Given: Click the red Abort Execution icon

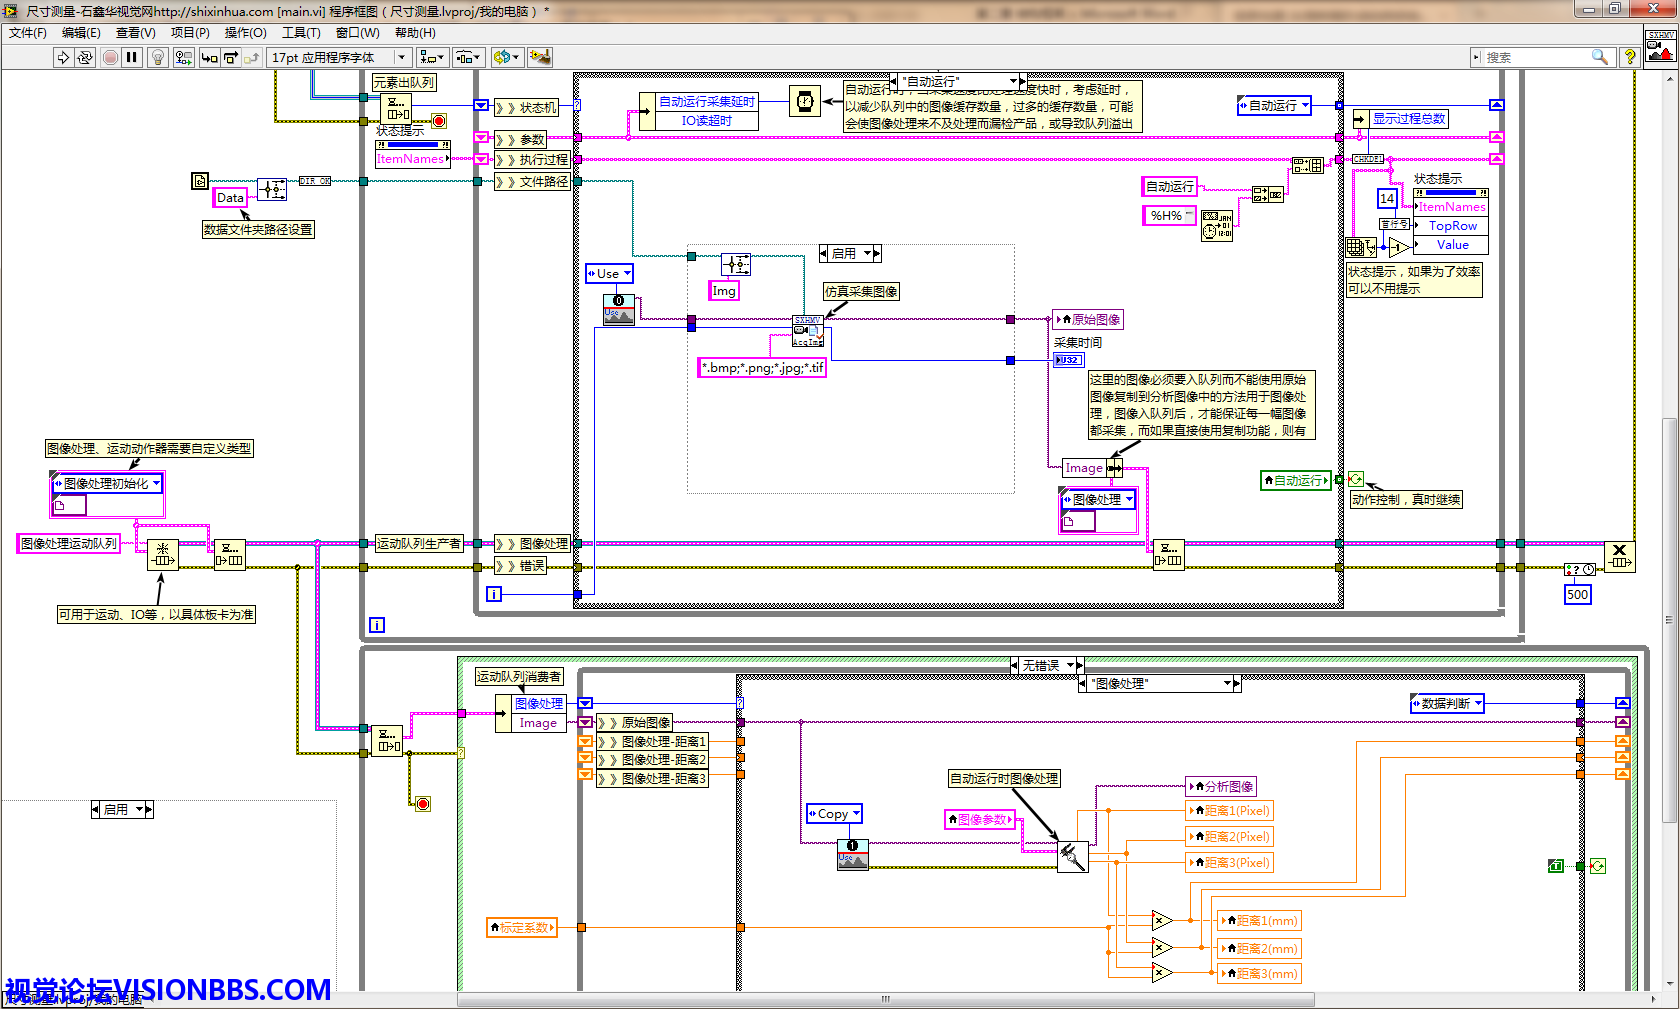Looking at the screenshot, I should pyautogui.click(x=110, y=58).
